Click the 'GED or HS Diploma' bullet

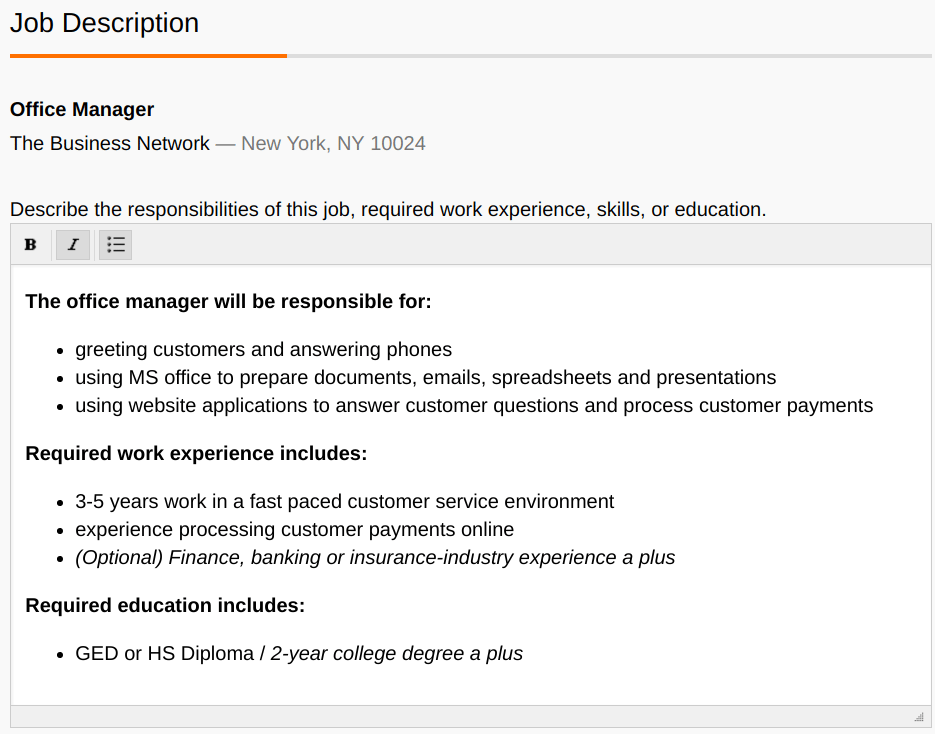click(165, 654)
